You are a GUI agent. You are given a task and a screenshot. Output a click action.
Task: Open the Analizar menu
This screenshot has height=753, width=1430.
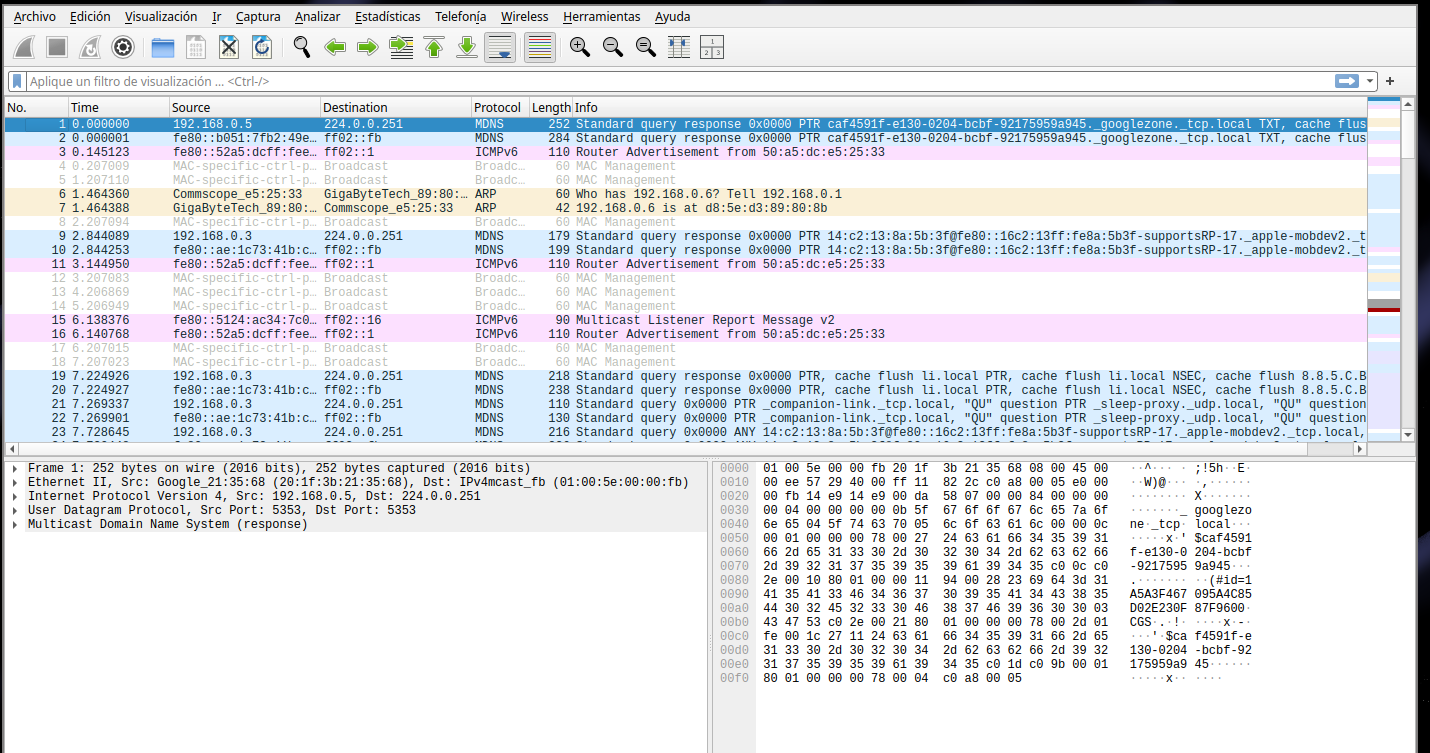coord(318,16)
